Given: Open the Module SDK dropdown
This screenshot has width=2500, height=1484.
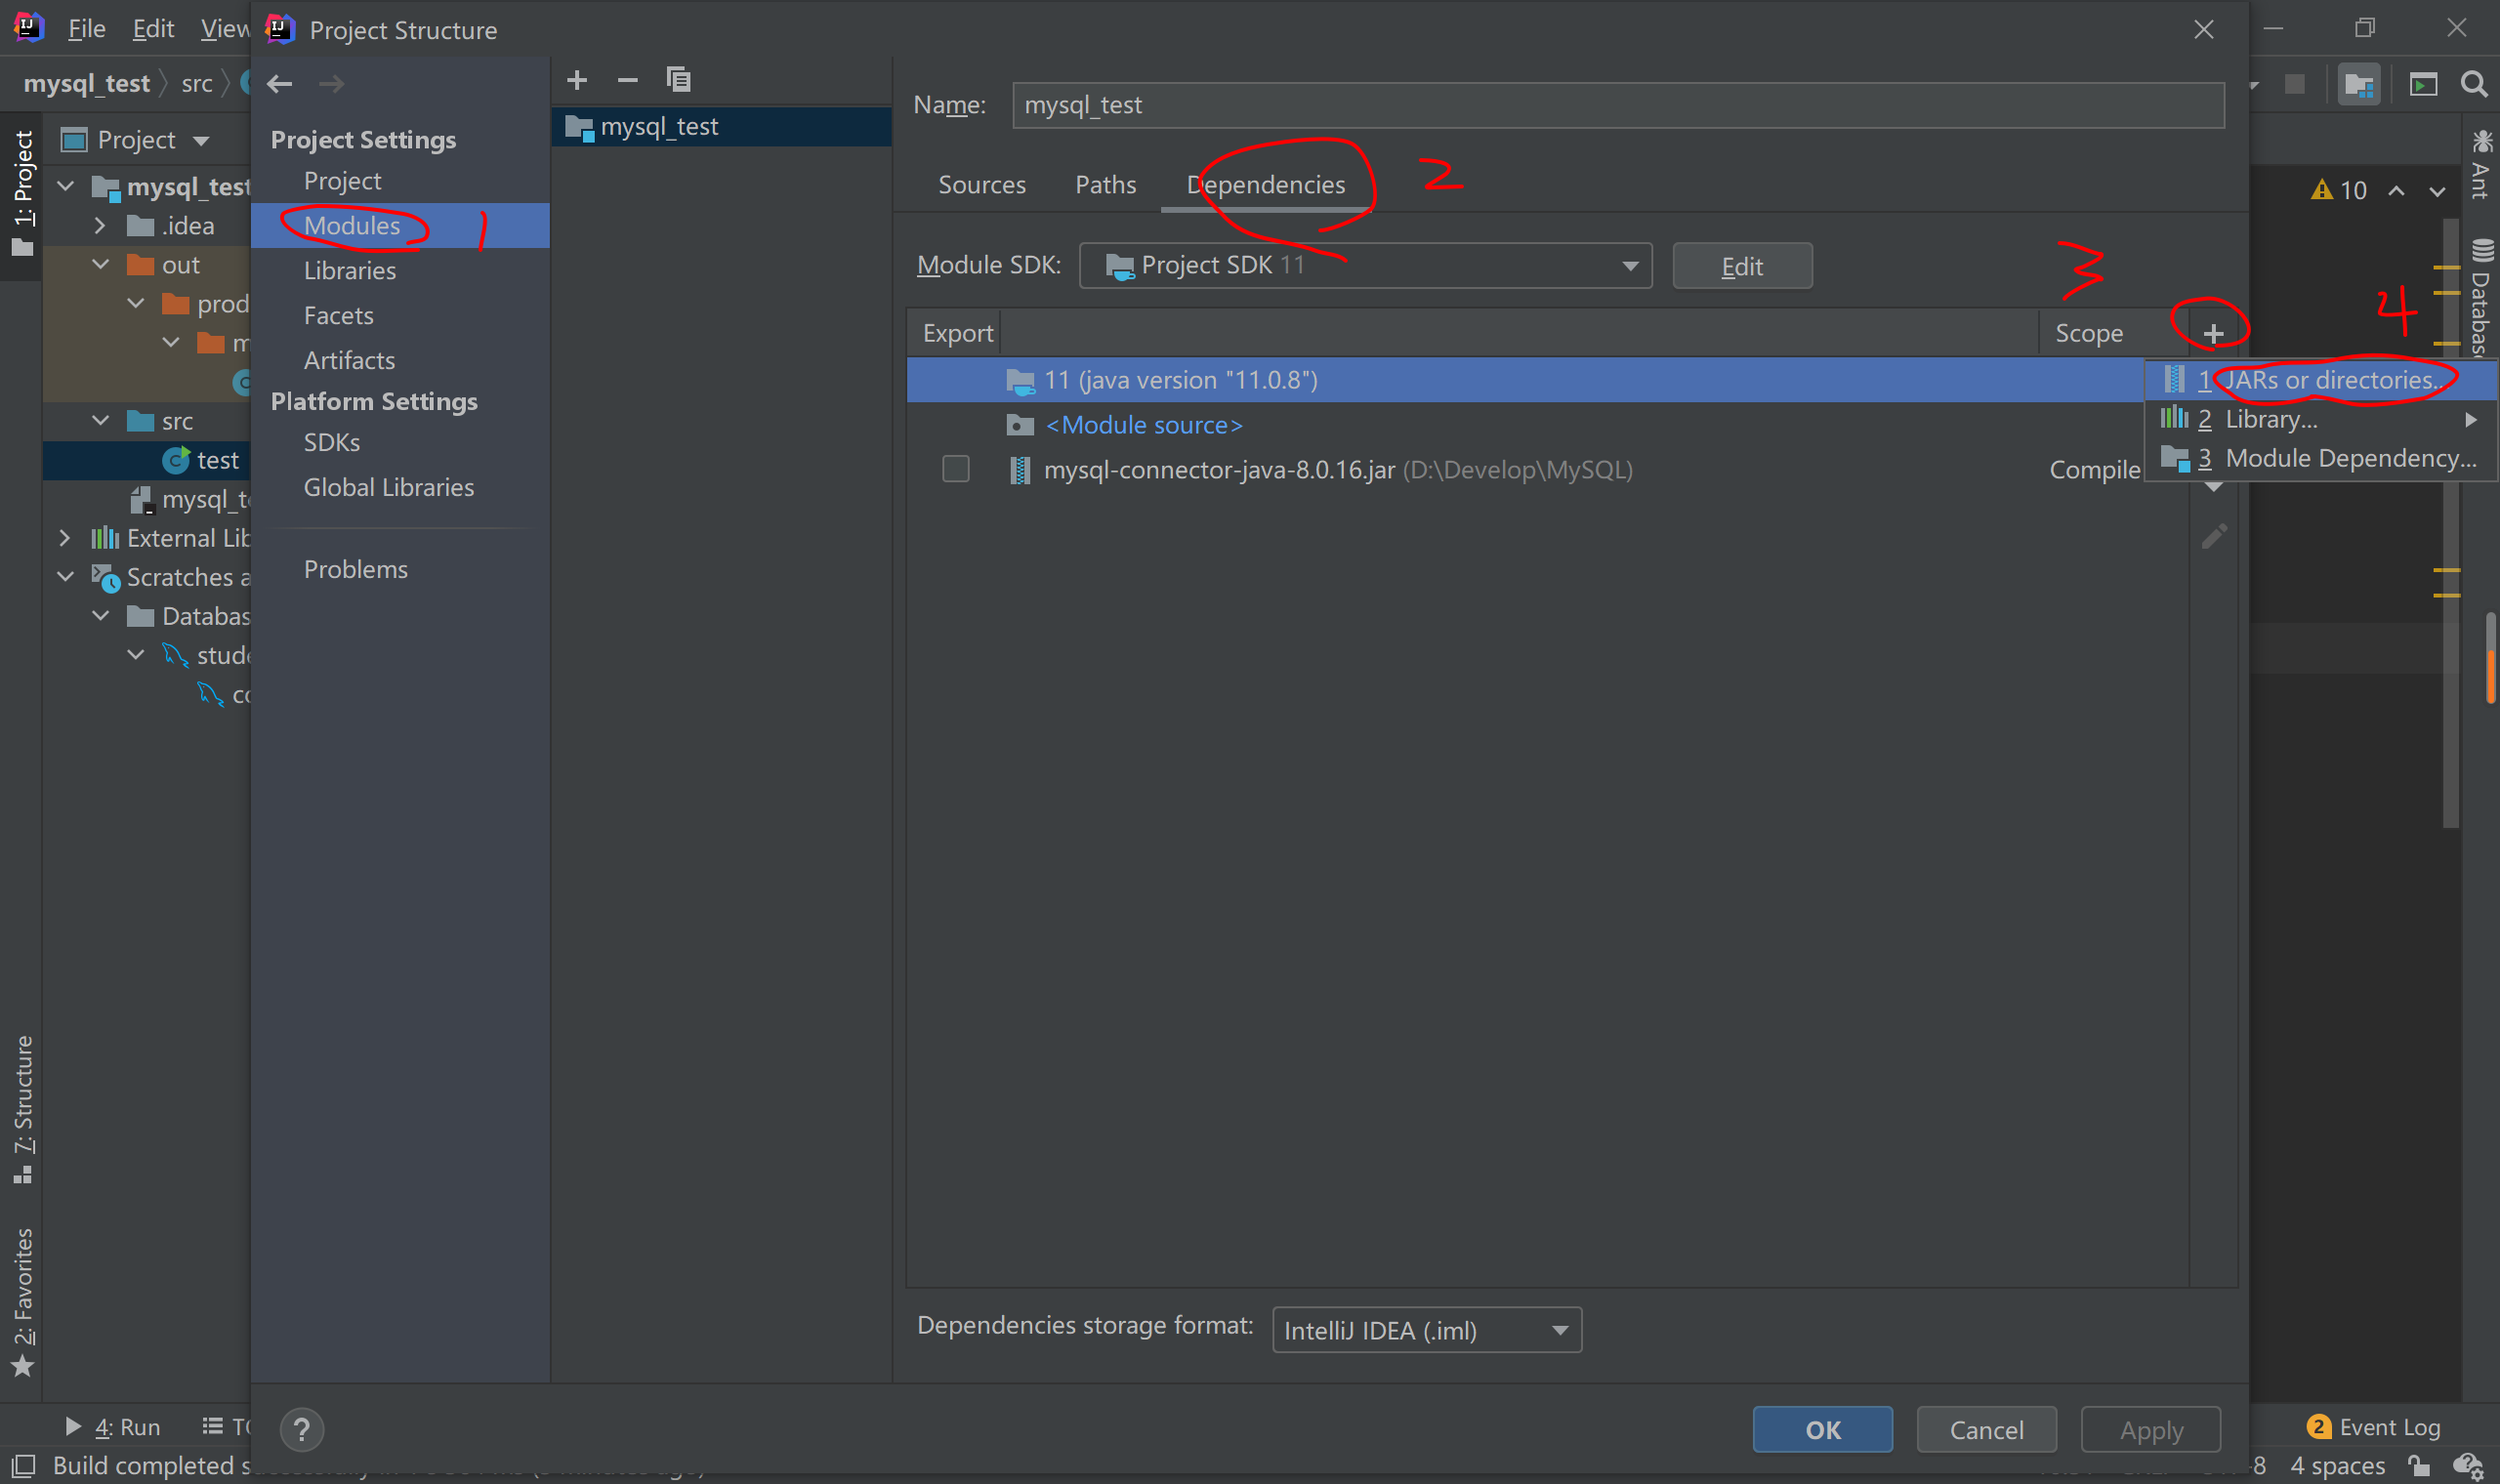Looking at the screenshot, I should pyautogui.click(x=1365, y=266).
